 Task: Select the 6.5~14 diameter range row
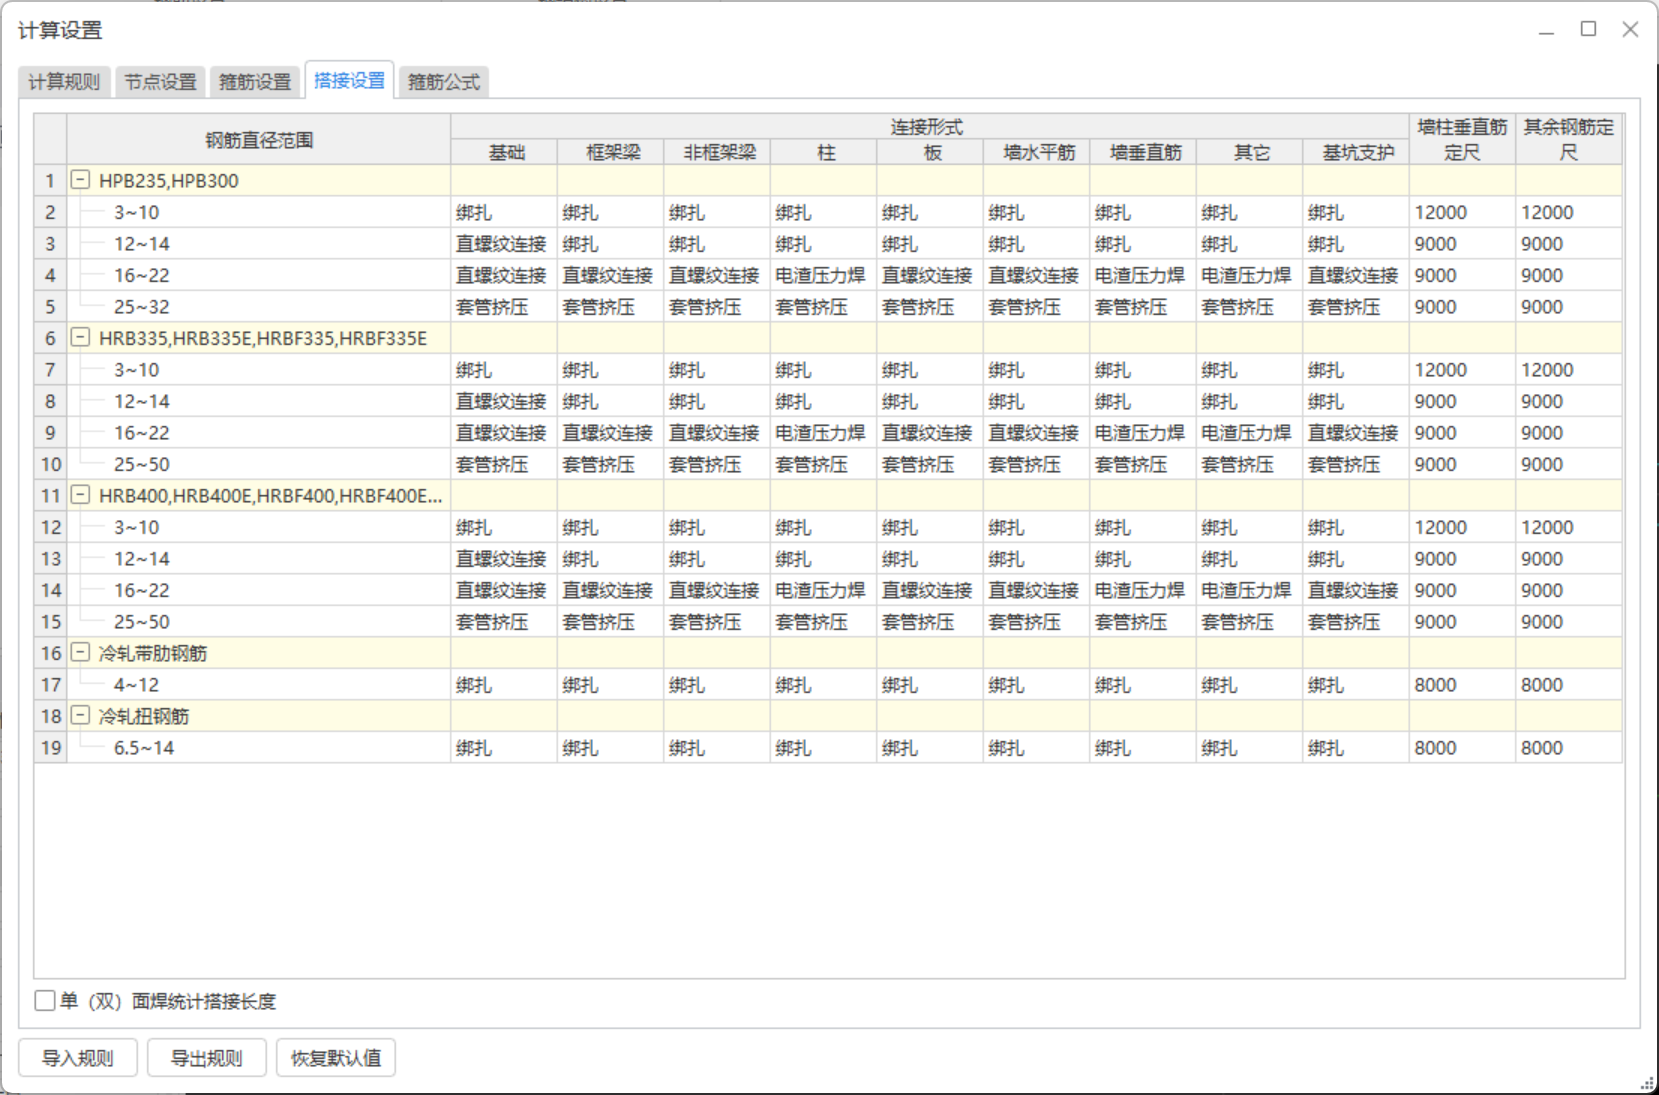(x=259, y=748)
